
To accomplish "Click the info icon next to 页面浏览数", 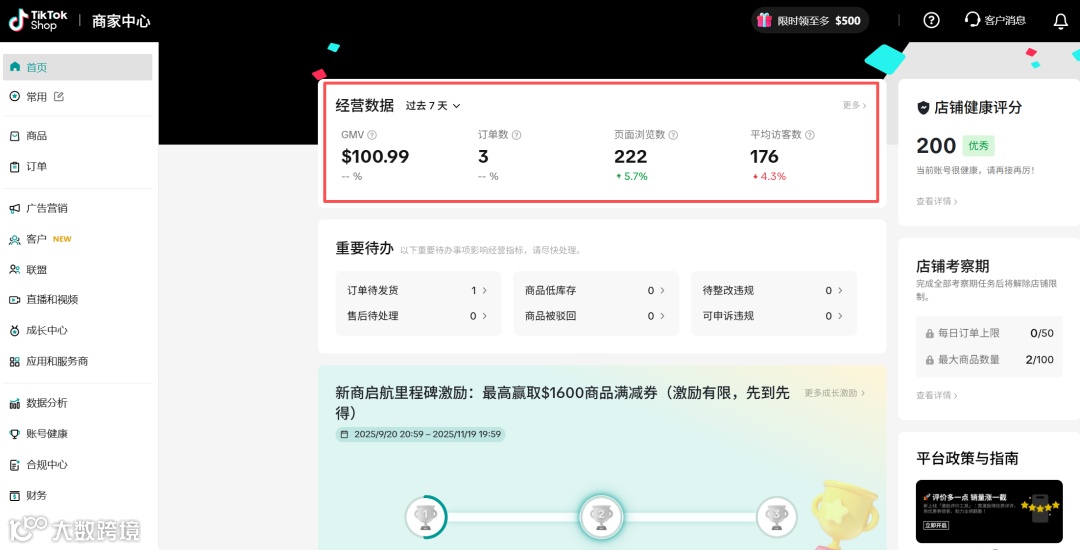I will click(674, 135).
